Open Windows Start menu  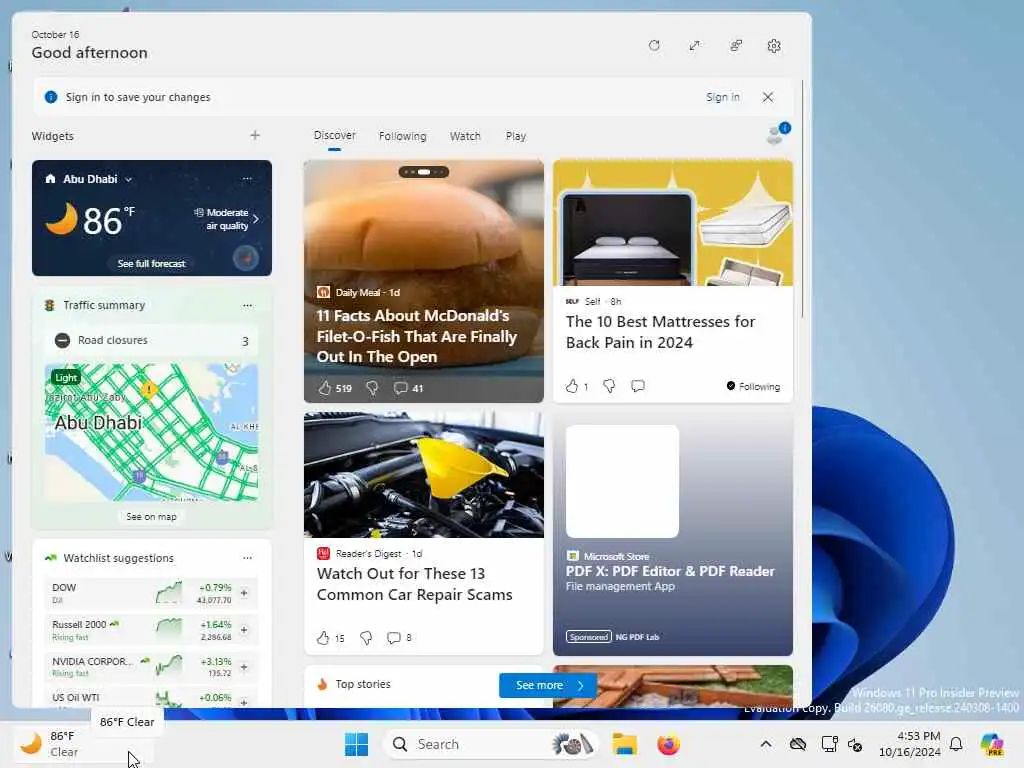(357, 744)
